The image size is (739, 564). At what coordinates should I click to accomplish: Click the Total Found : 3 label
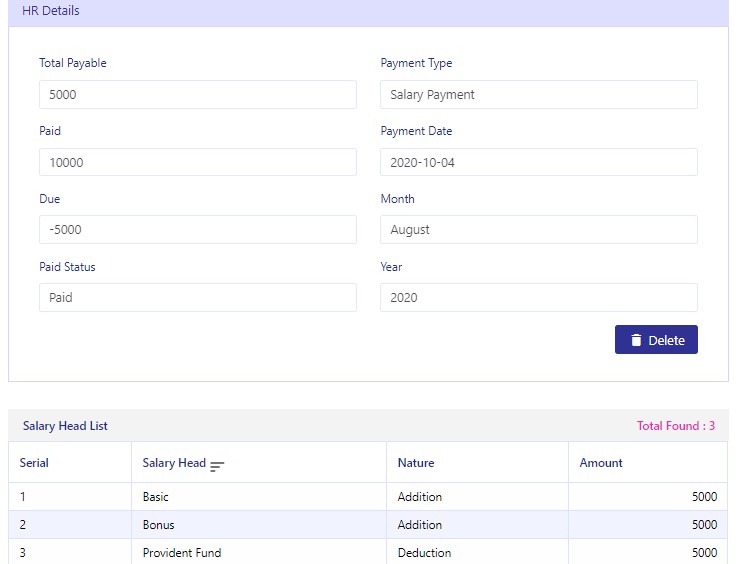click(676, 426)
